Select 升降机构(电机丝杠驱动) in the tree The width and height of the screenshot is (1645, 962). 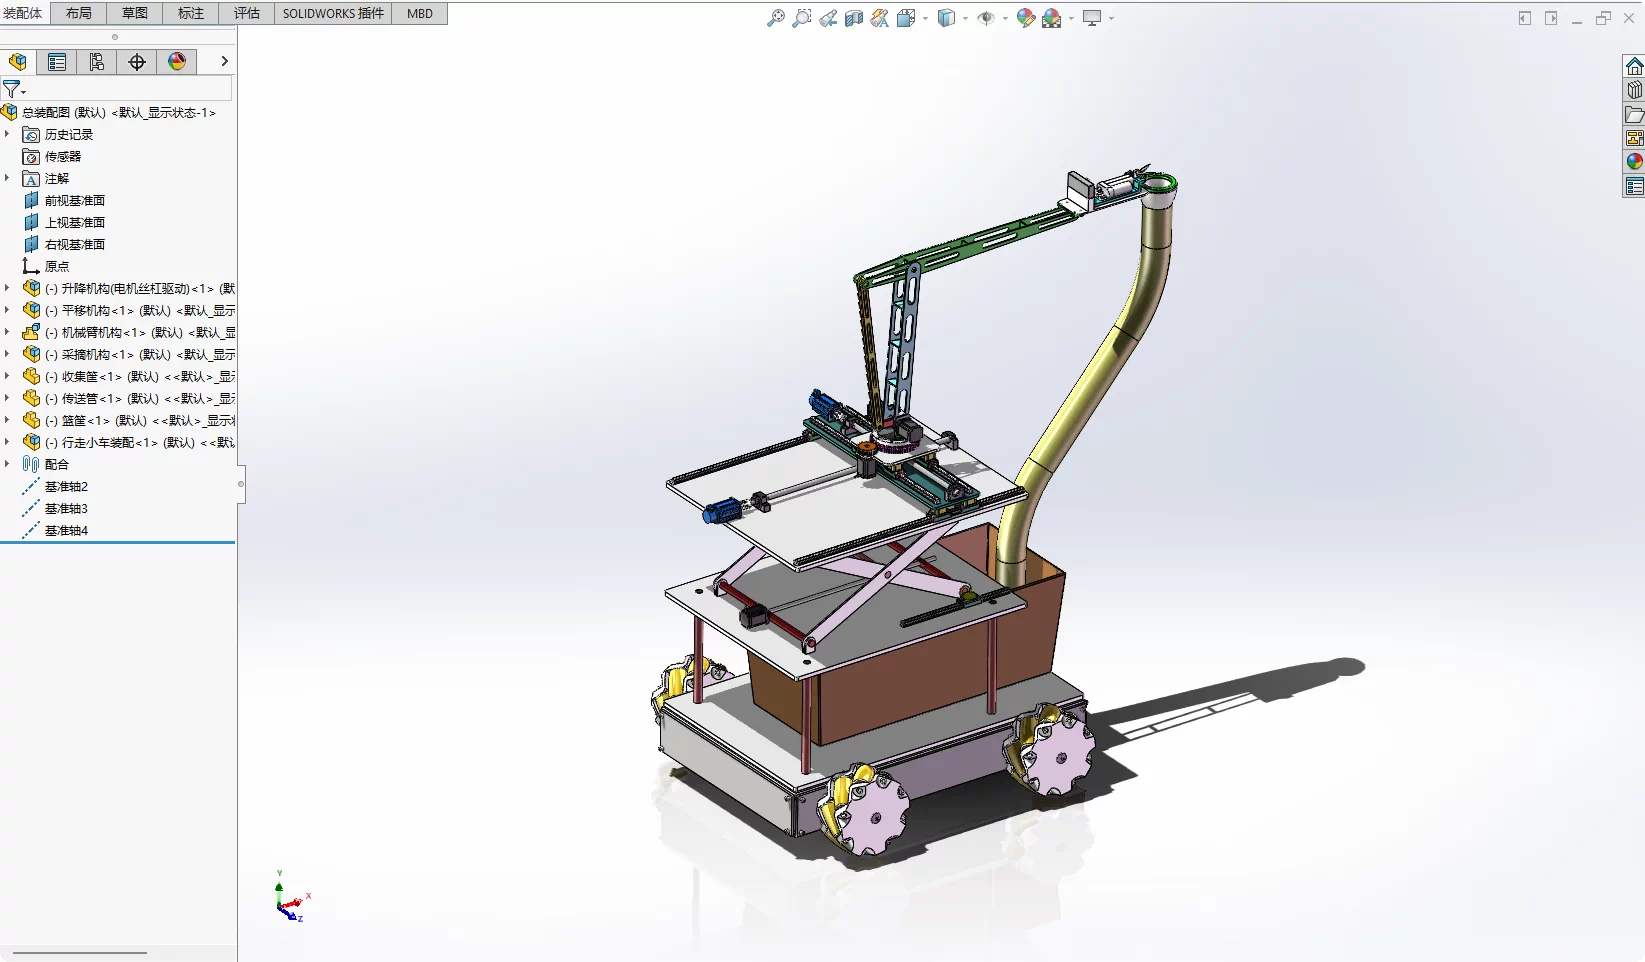pyautogui.click(x=128, y=289)
